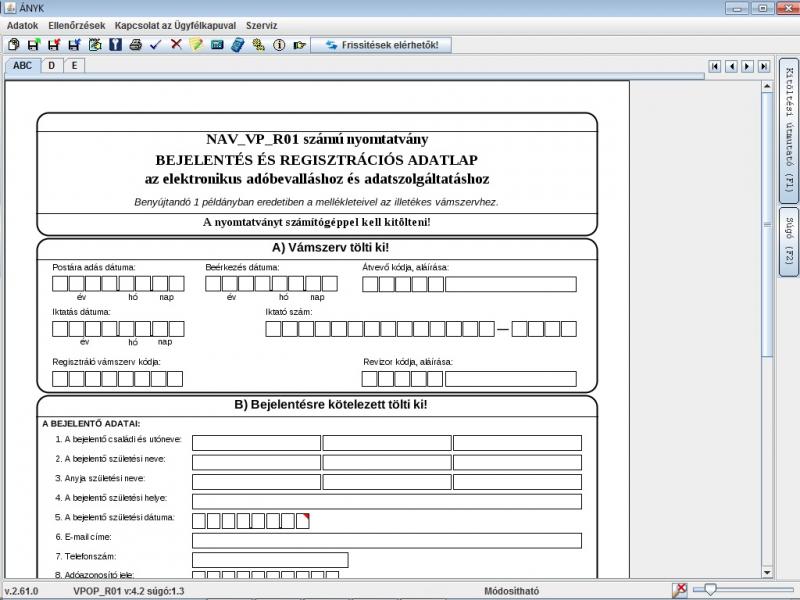This screenshot has width=800, height=600.
Task: Open the Adatok menu
Action: click(x=22, y=26)
